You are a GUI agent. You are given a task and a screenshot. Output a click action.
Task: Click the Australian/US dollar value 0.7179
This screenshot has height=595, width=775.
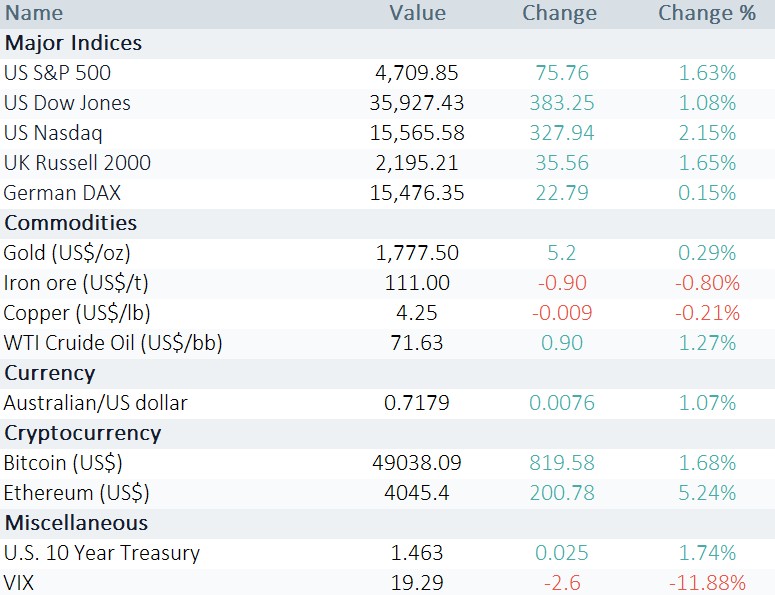tap(417, 403)
